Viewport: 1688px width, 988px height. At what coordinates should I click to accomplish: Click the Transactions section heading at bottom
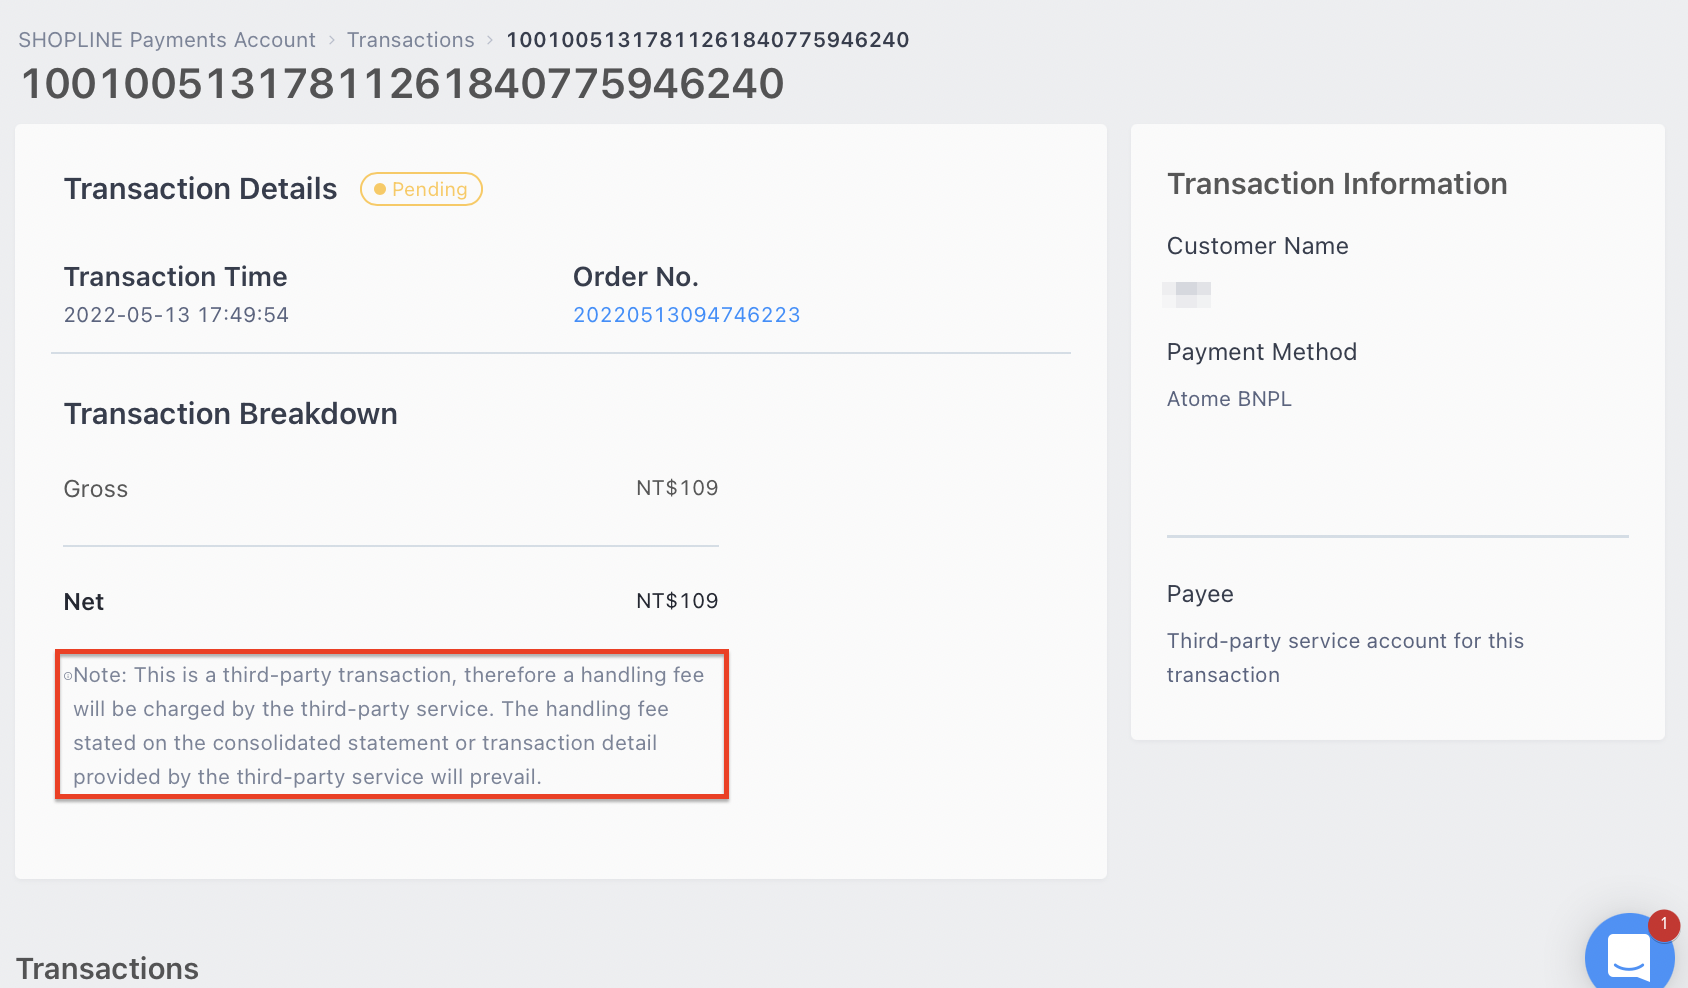point(108,968)
